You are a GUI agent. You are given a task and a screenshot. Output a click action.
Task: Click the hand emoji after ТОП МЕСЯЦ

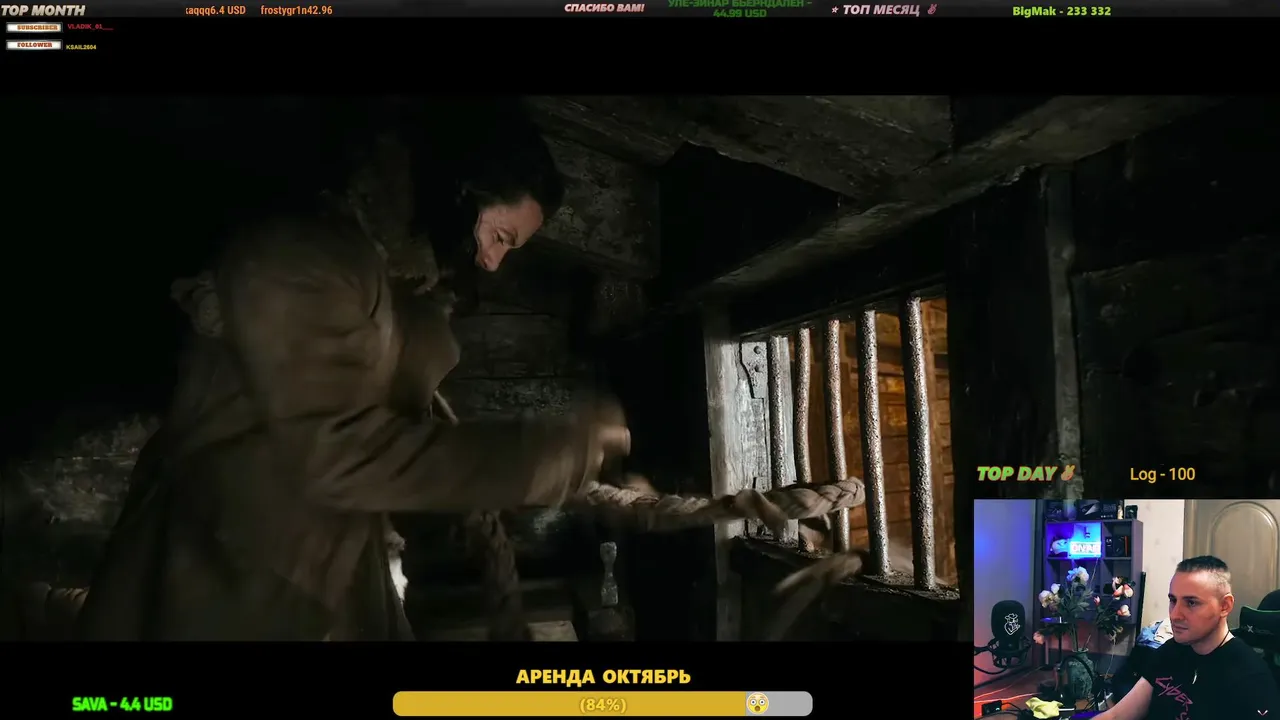point(932,9)
